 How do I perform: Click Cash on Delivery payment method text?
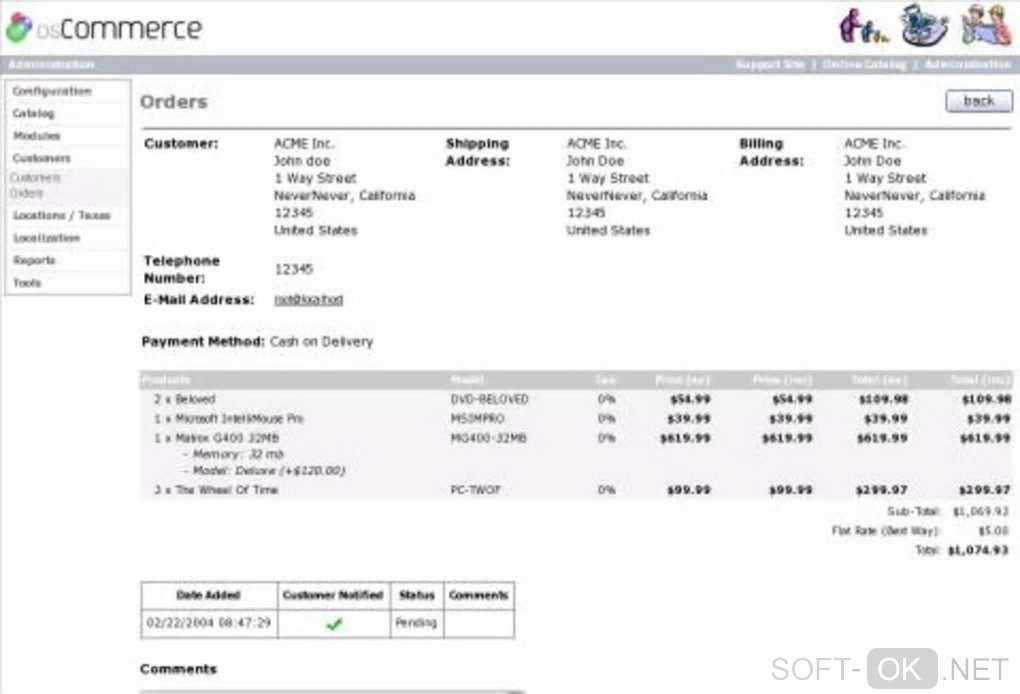click(x=321, y=341)
